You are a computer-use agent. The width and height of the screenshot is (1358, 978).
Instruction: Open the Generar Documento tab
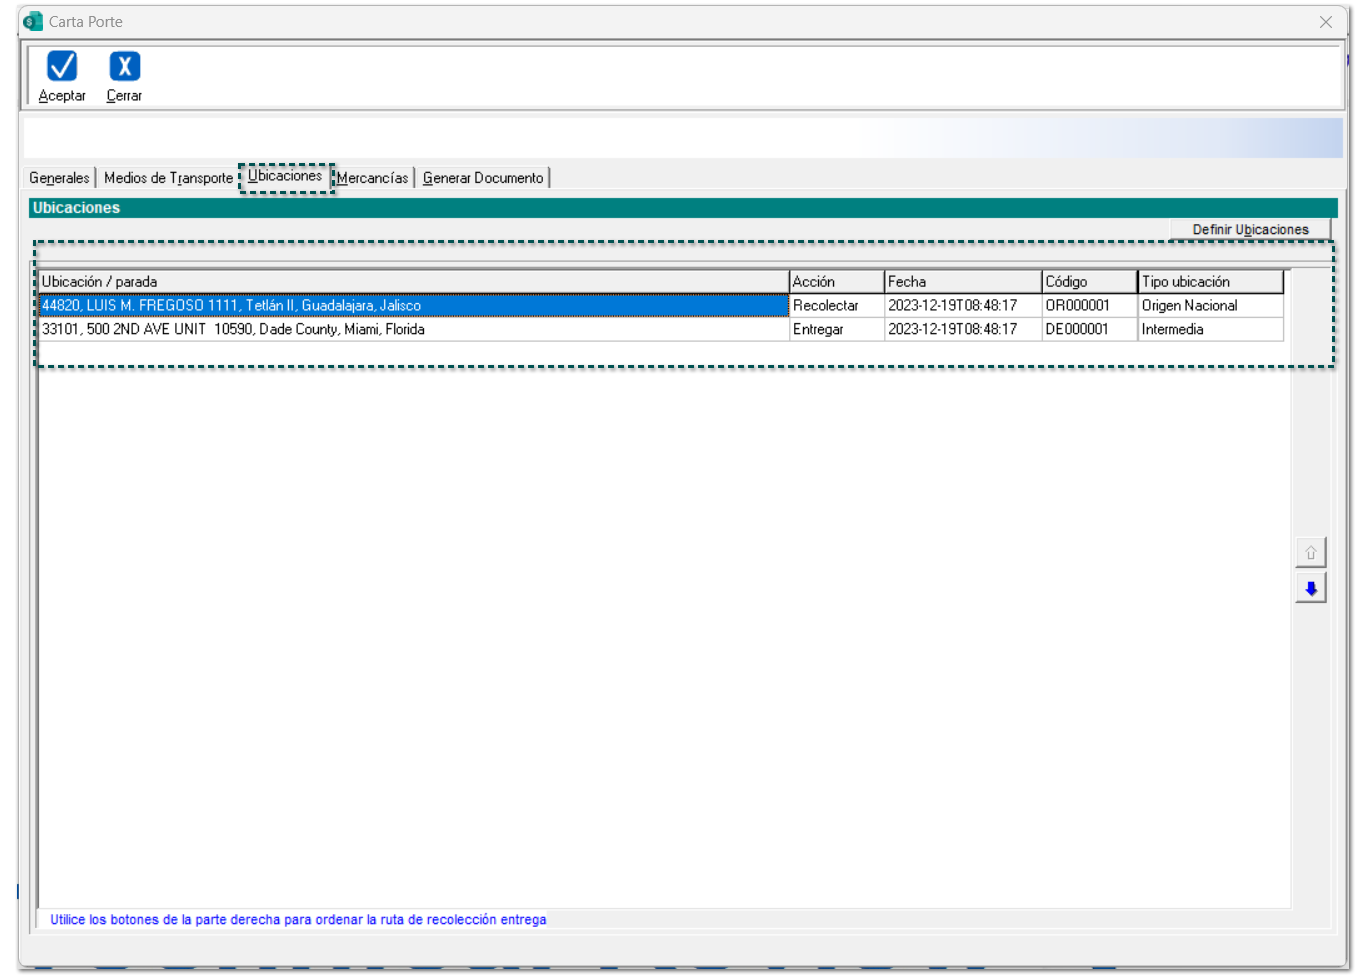[x=483, y=178]
